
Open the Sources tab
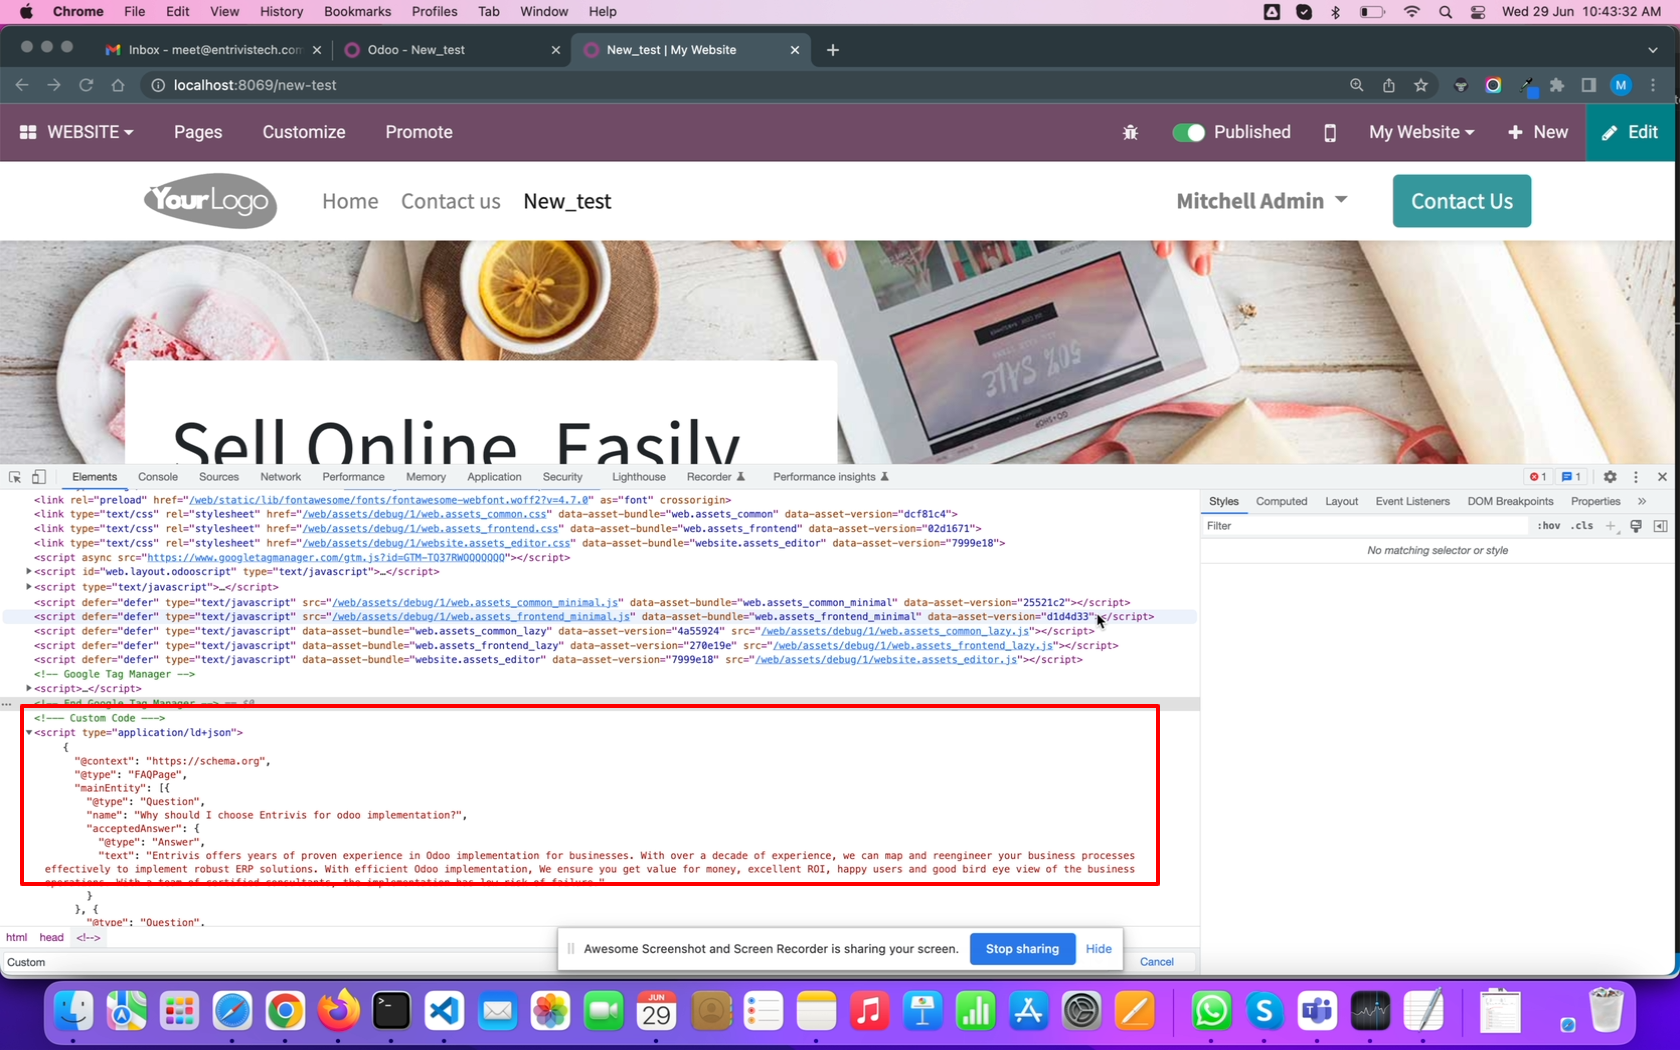click(x=219, y=477)
